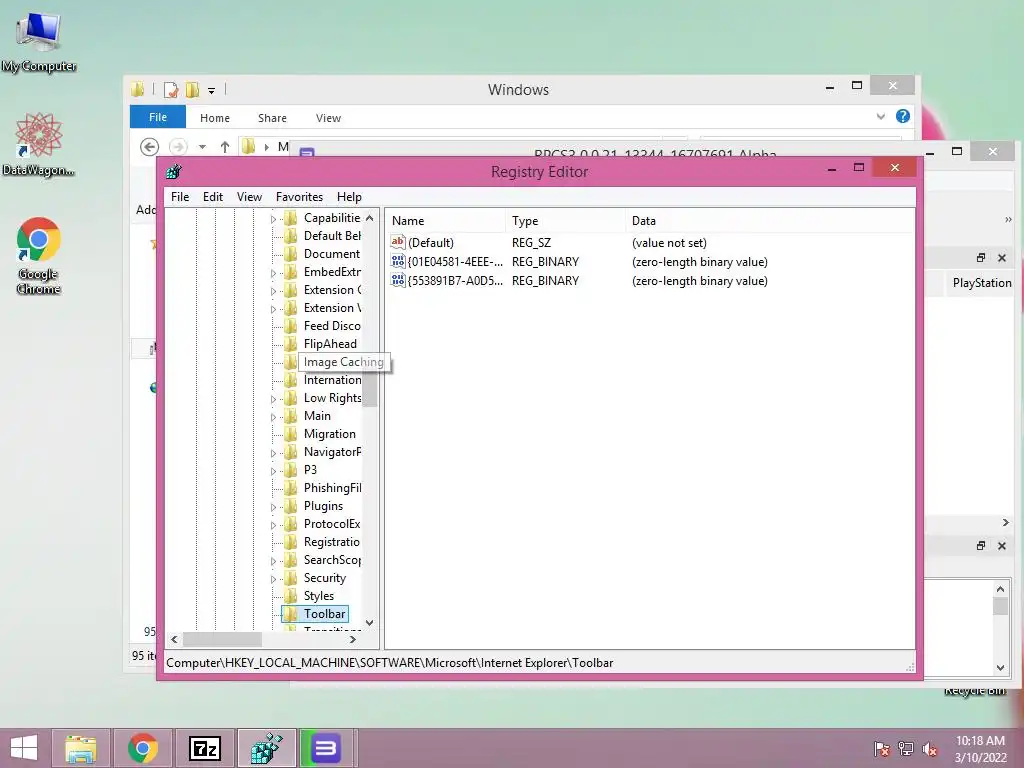The width and height of the screenshot is (1024, 768).
Task: Select the PhishingFilter registry key
Action: [x=332, y=488]
